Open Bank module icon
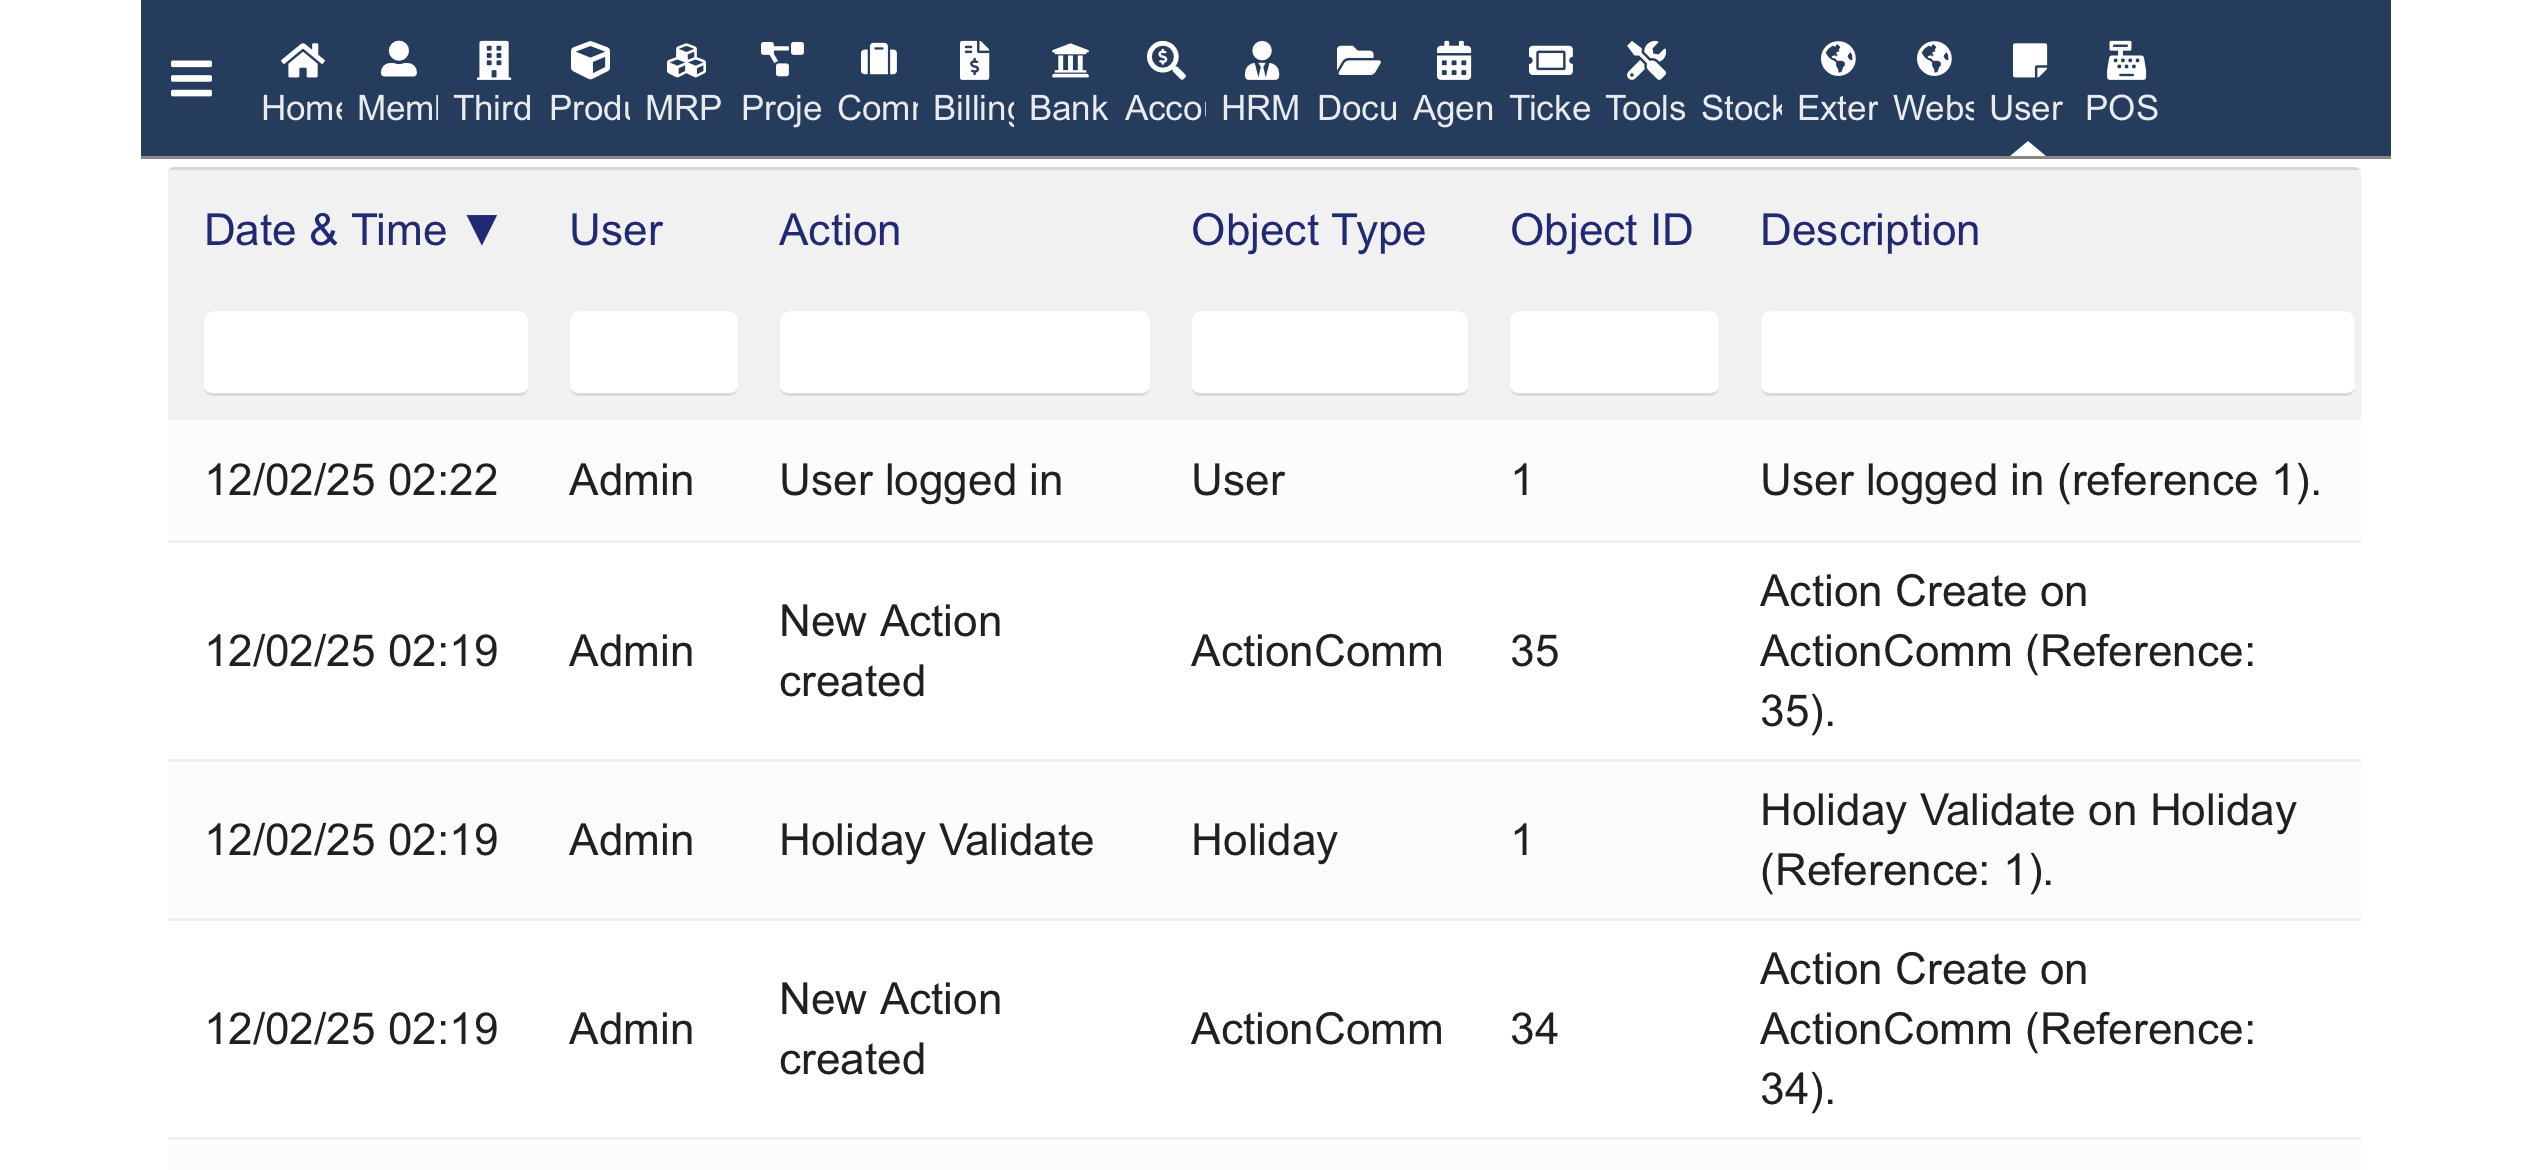 click(1069, 62)
